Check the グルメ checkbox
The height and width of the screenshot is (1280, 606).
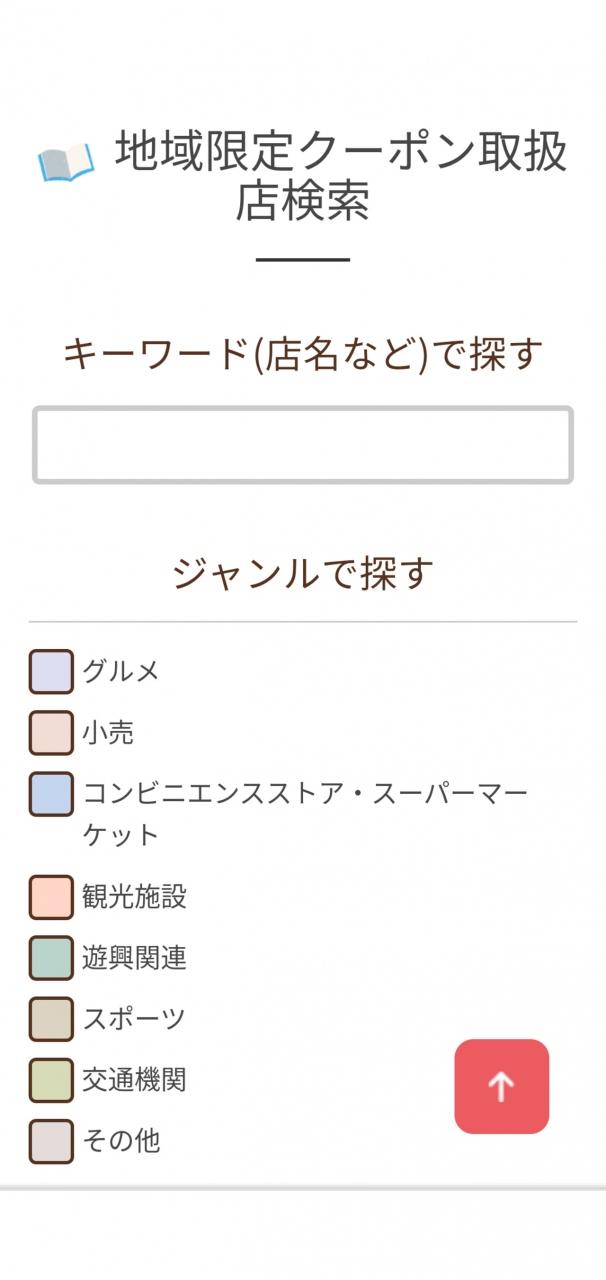coord(51,672)
